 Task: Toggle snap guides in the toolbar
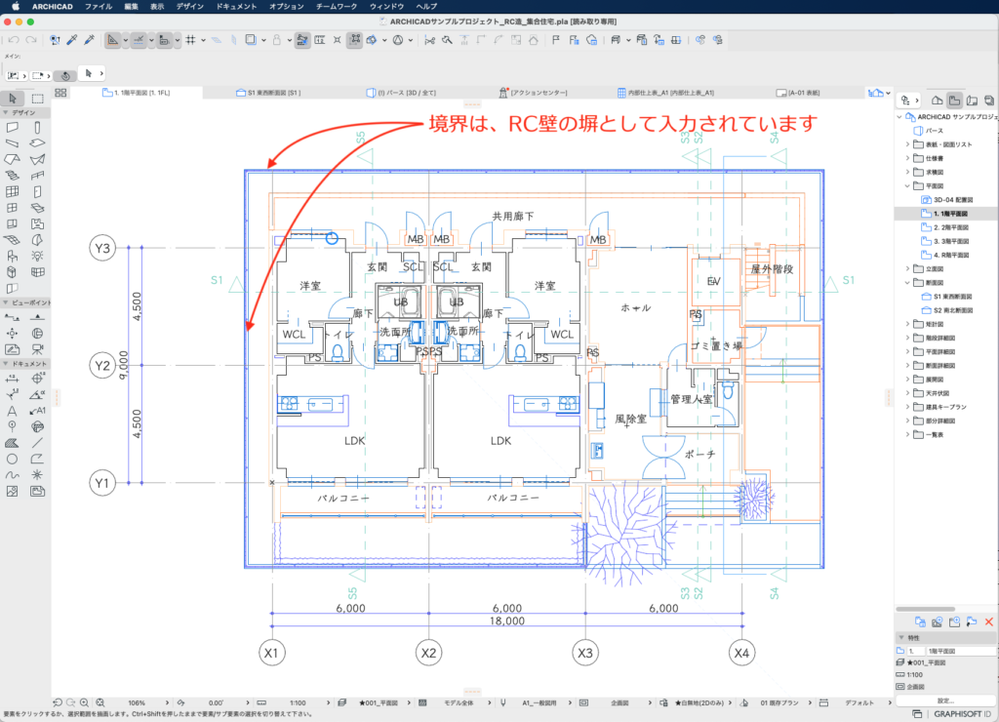point(138,40)
